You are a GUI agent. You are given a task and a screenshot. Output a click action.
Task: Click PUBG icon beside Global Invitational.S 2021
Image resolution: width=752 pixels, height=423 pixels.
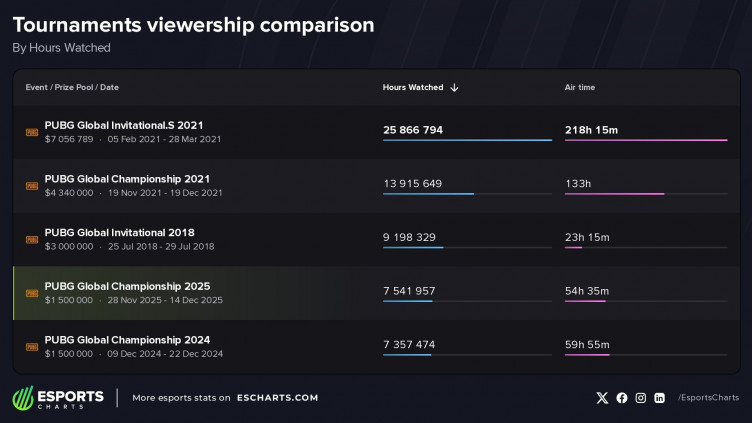pyautogui.click(x=32, y=132)
